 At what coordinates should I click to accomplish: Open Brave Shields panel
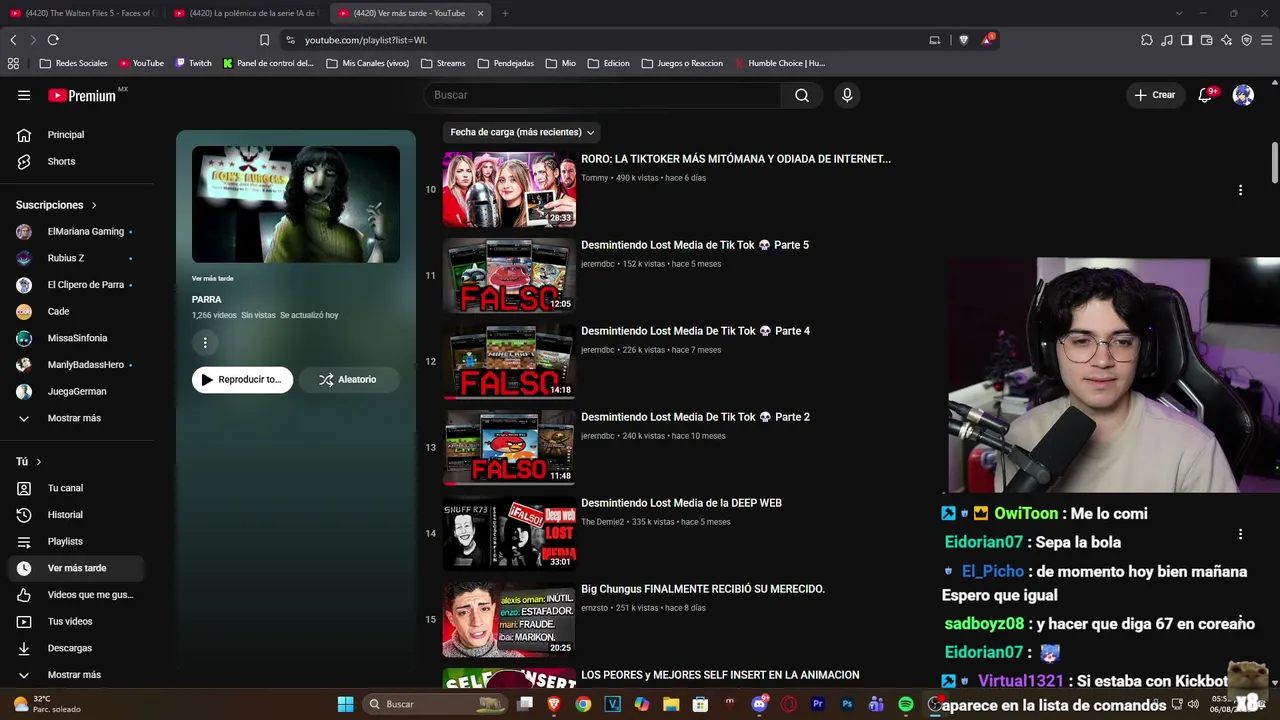click(963, 40)
